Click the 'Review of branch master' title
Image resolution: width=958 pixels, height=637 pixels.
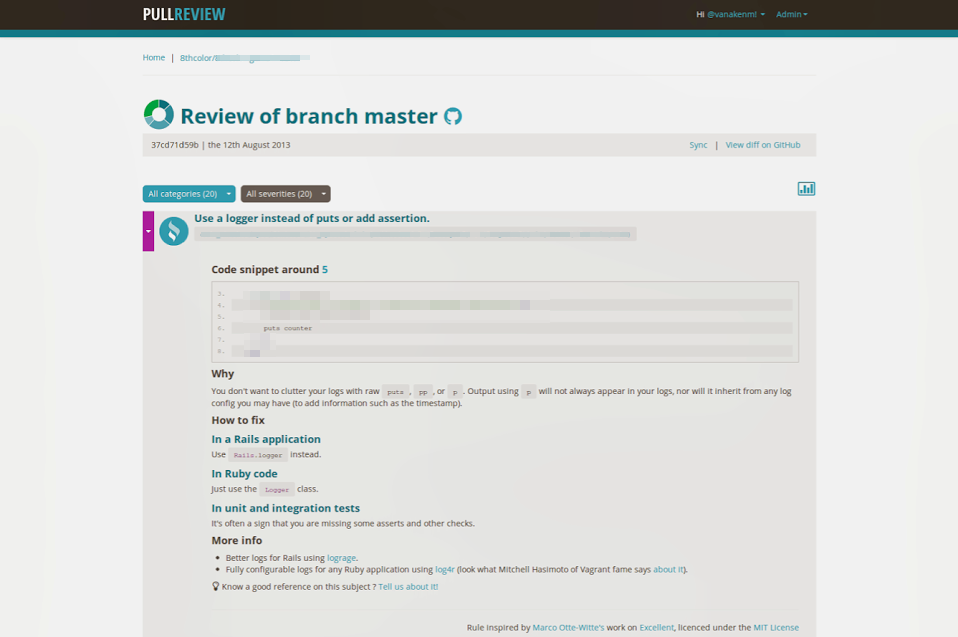(x=309, y=116)
